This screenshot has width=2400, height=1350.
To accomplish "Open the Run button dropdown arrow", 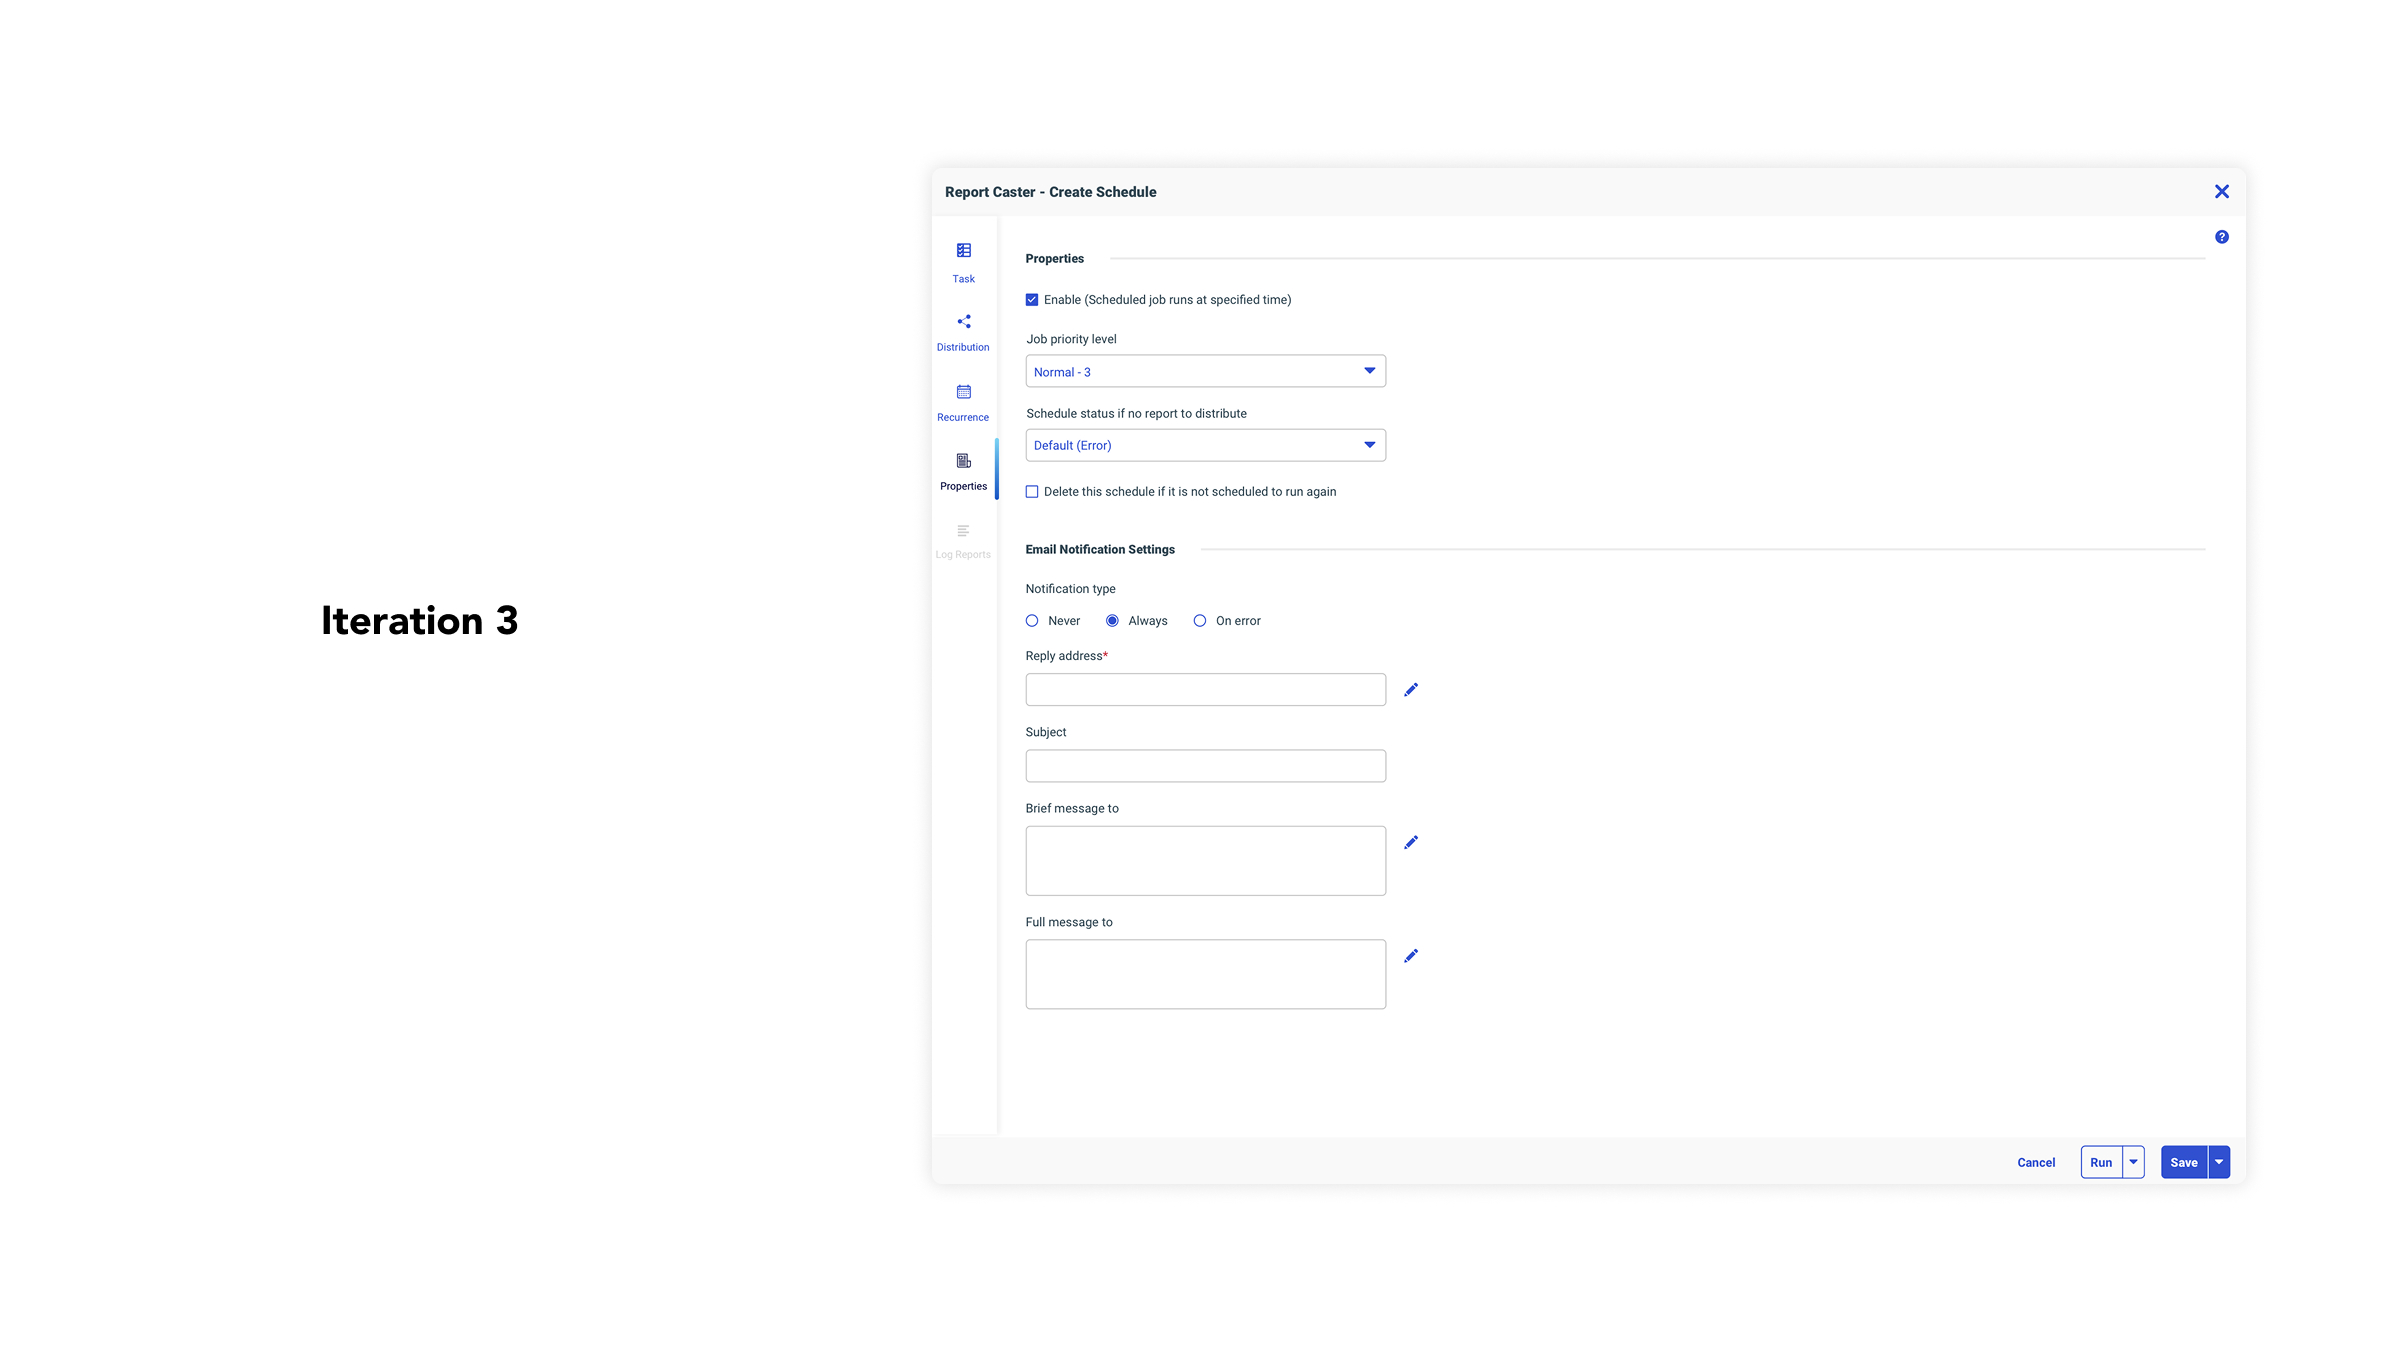I will 2133,1162.
